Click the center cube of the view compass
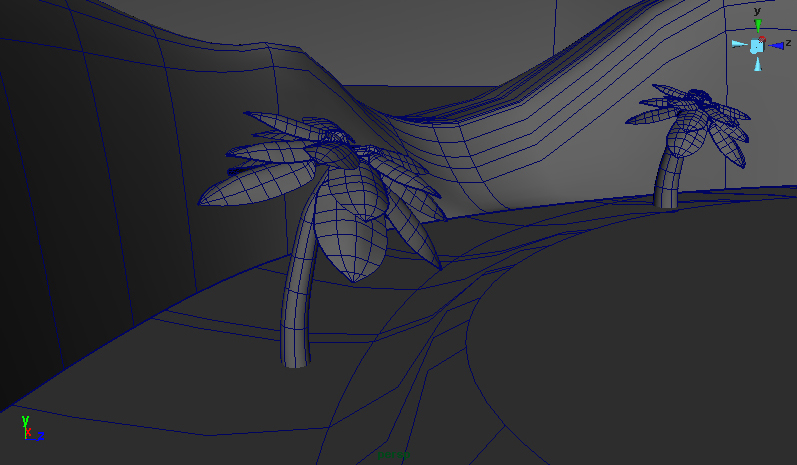This screenshot has height=465, width=797. (x=757, y=46)
